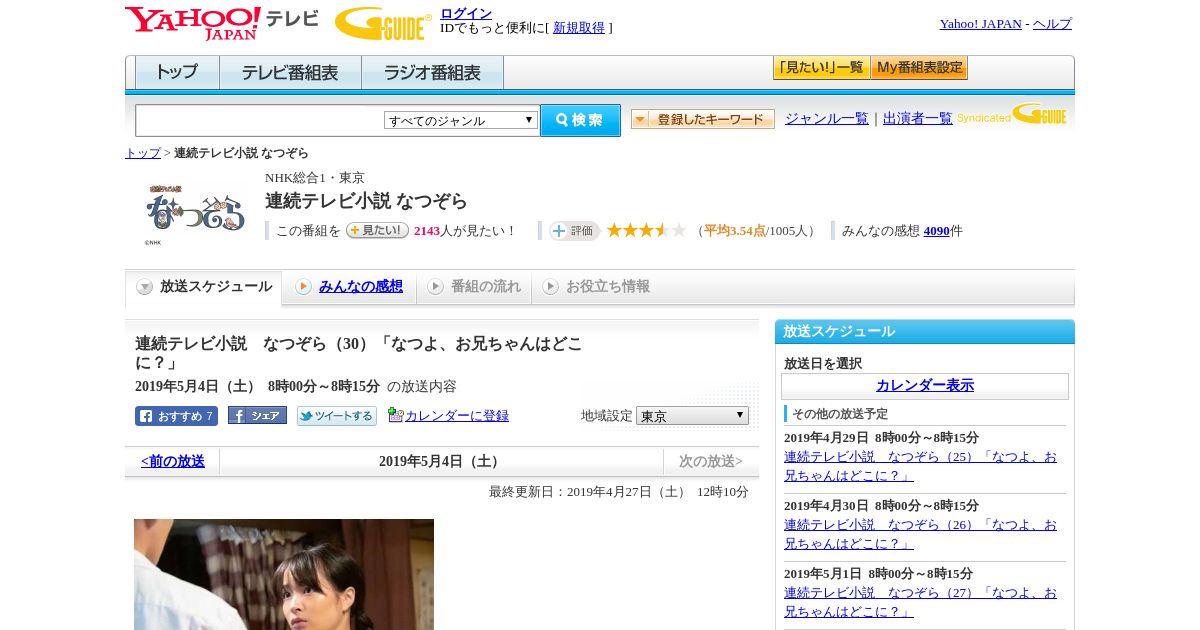Image resolution: width=1200 pixels, height=630 pixels.
Task: Click the 番組の流れ gray play icon
Action: pyautogui.click(x=436, y=287)
